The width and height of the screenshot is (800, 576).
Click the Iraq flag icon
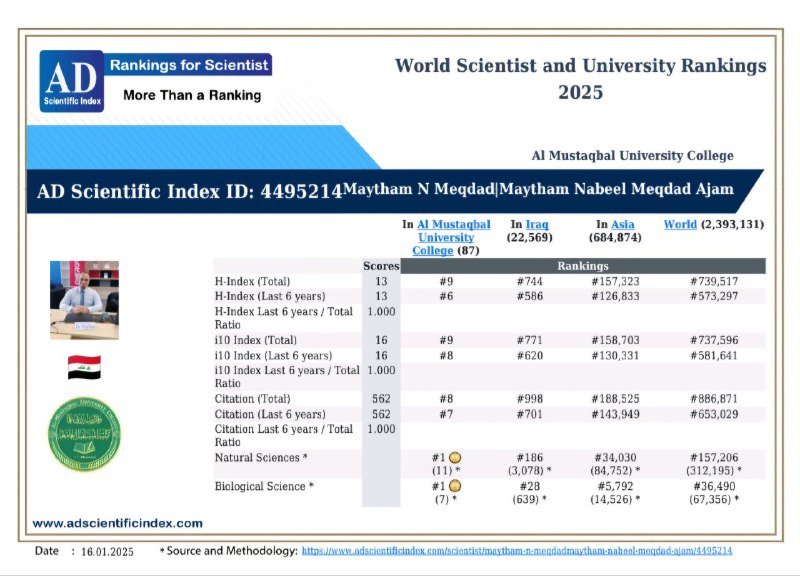pos(84,367)
